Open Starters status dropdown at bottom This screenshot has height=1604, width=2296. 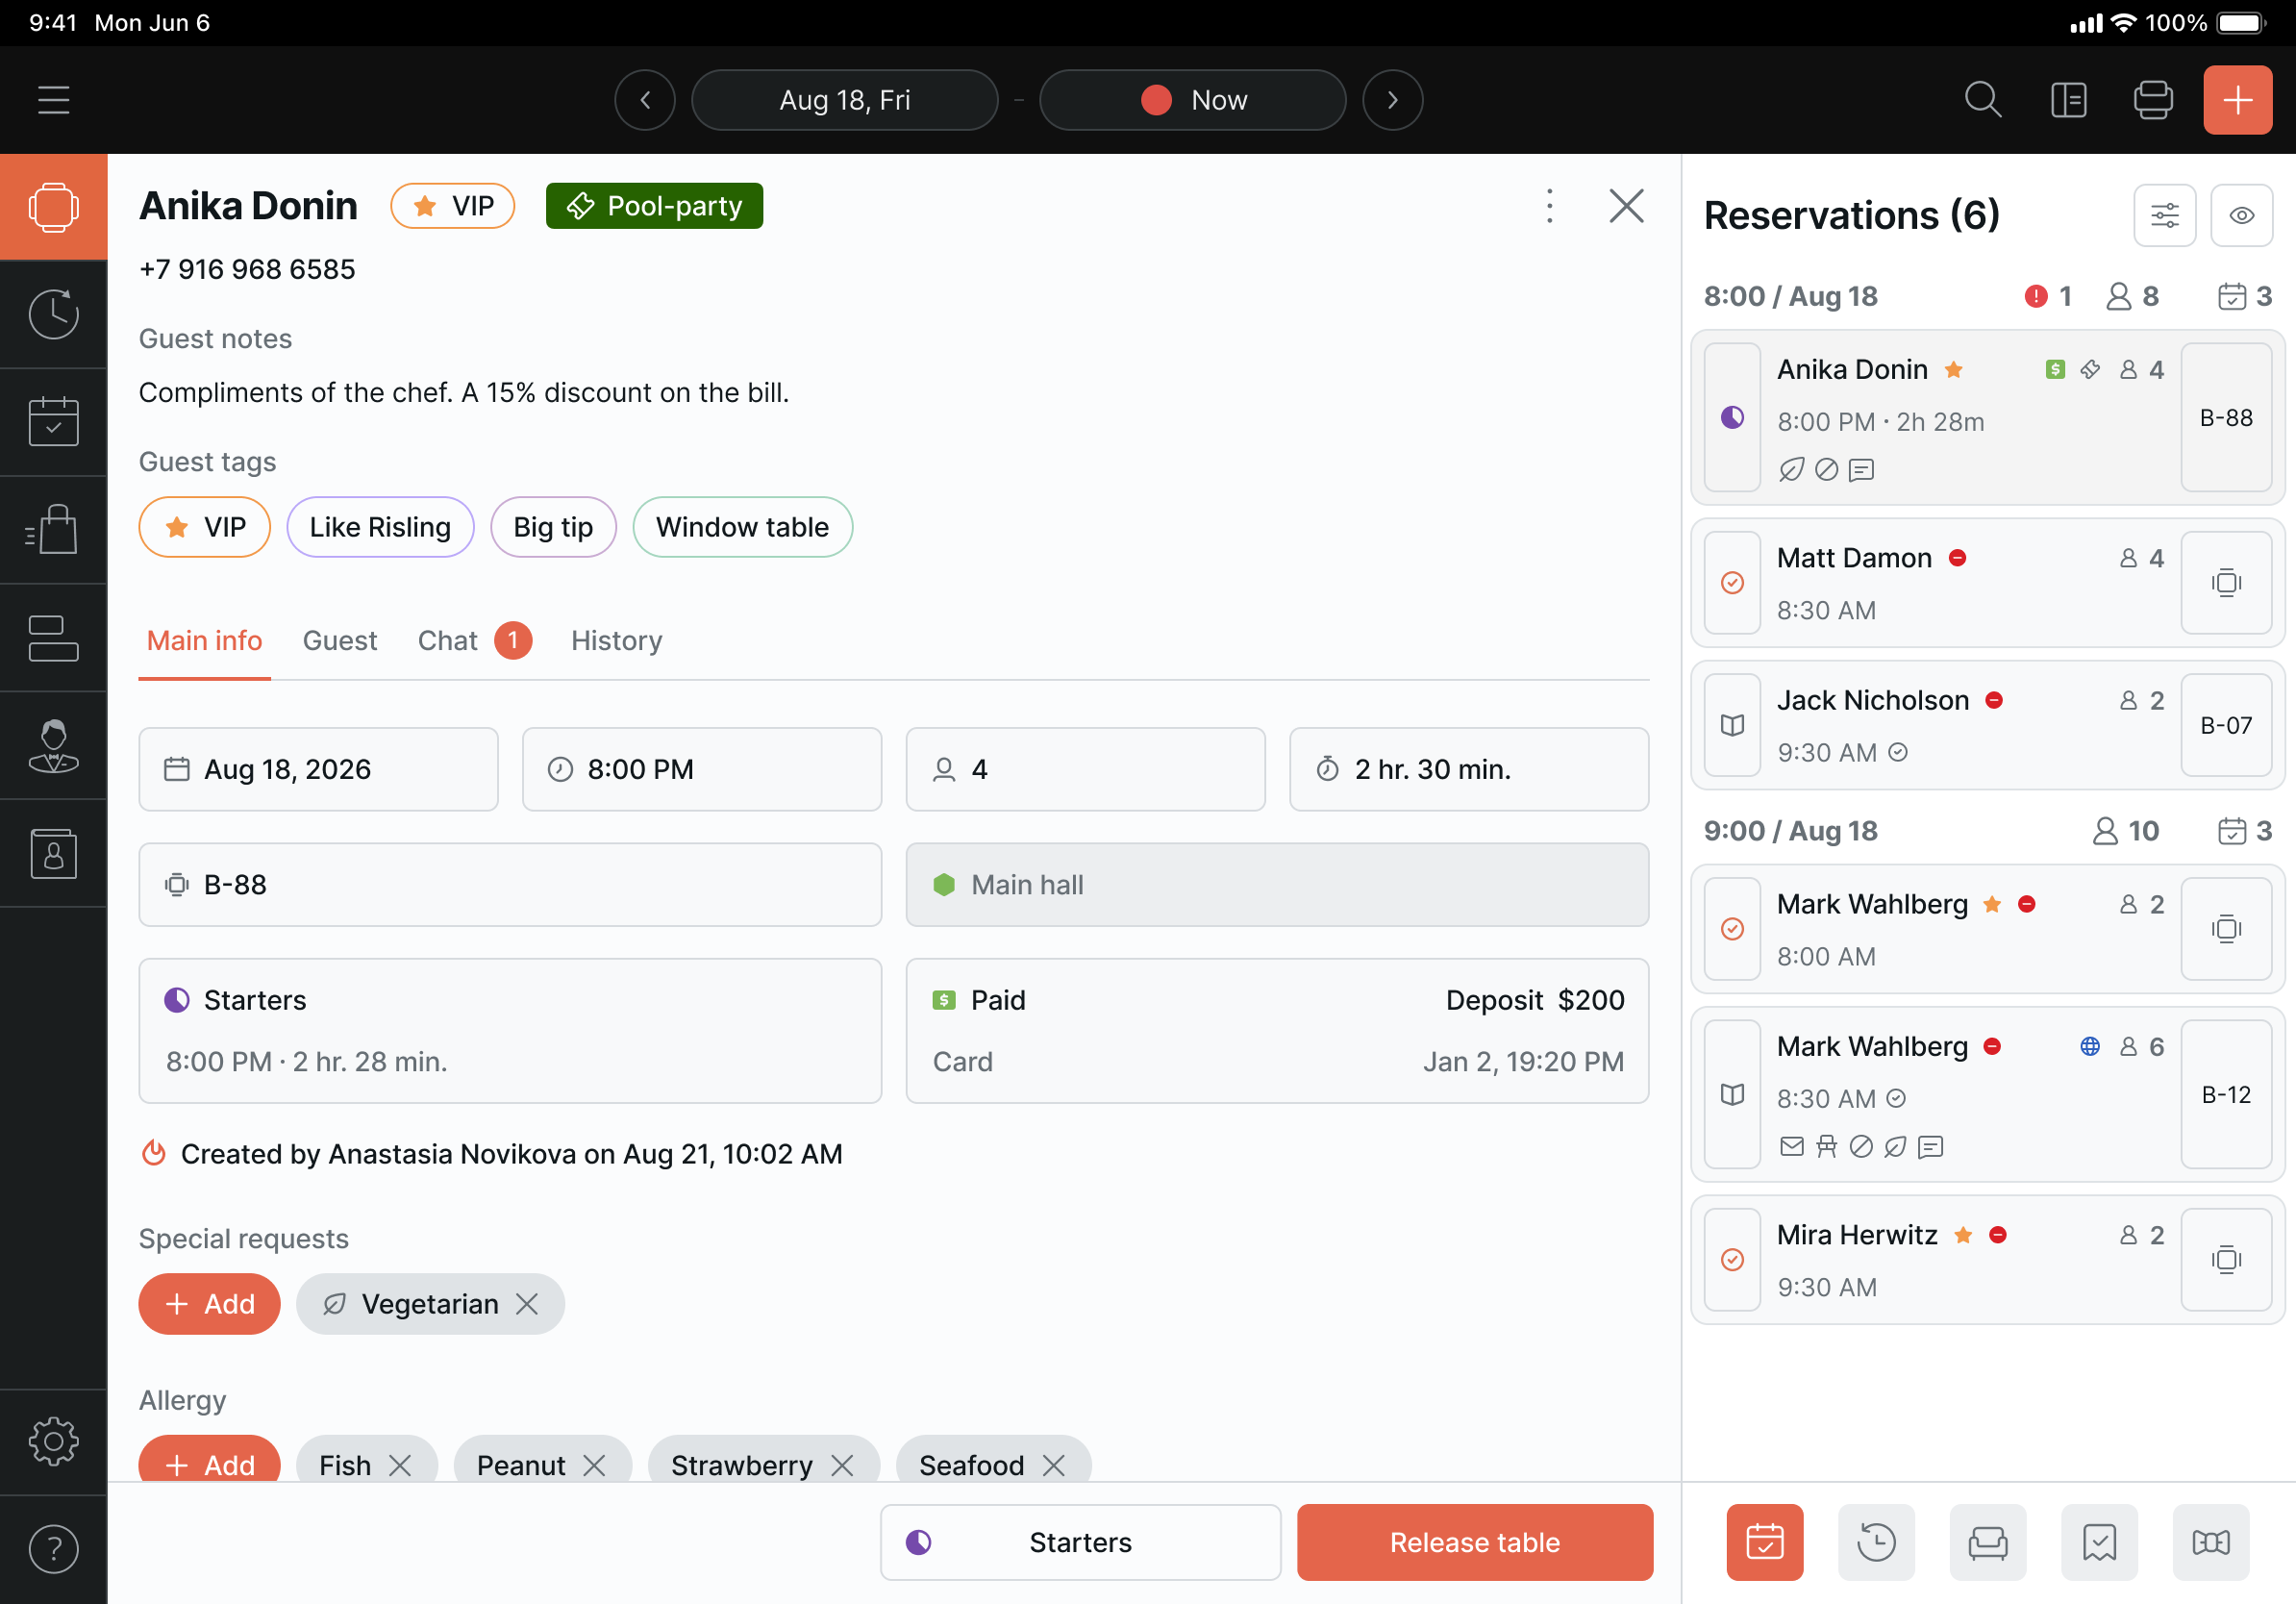[x=1080, y=1542]
